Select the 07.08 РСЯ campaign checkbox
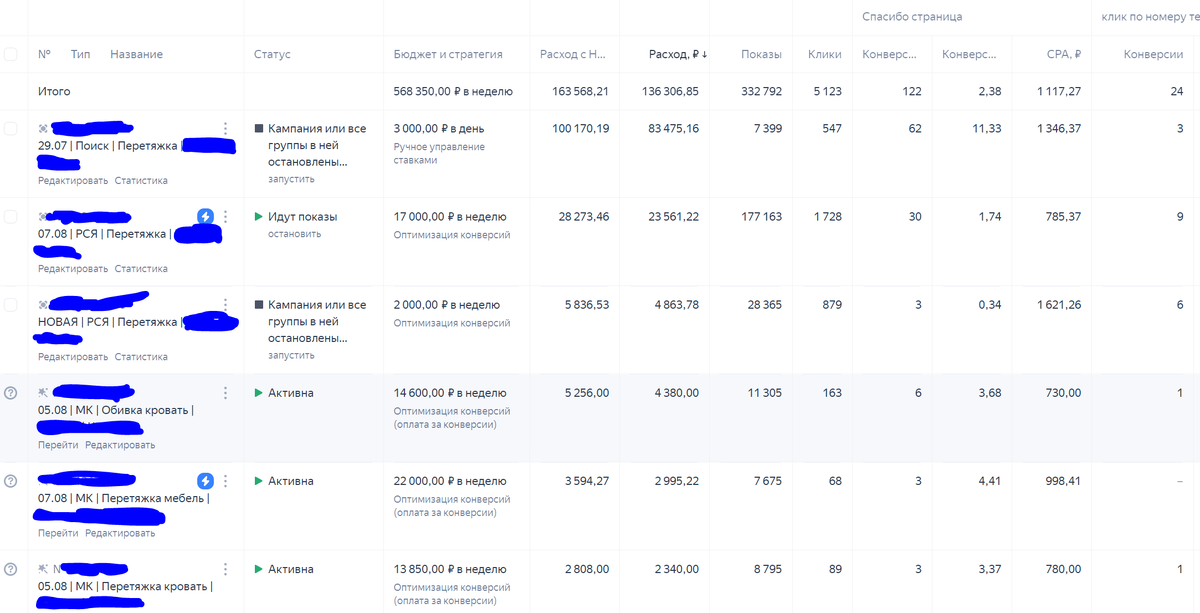Image resolution: width=1200 pixels, height=613 pixels. click(11, 217)
